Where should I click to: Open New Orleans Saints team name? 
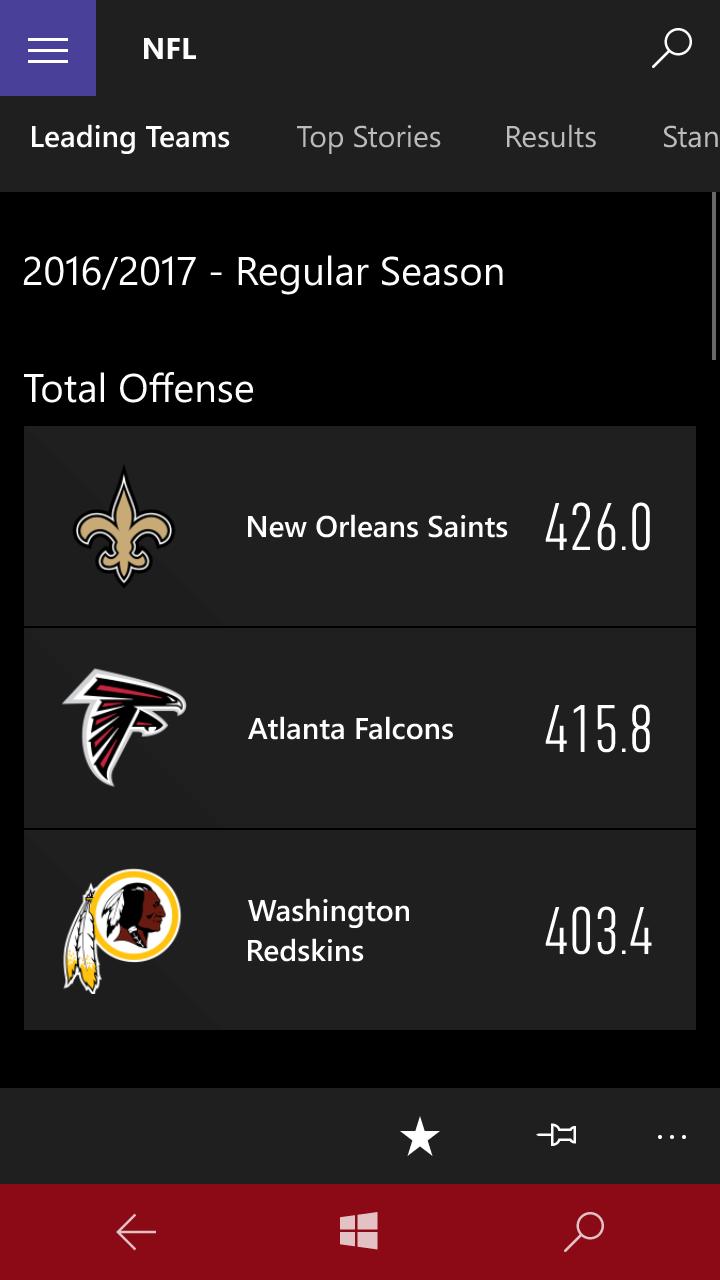(x=377, y=527)
